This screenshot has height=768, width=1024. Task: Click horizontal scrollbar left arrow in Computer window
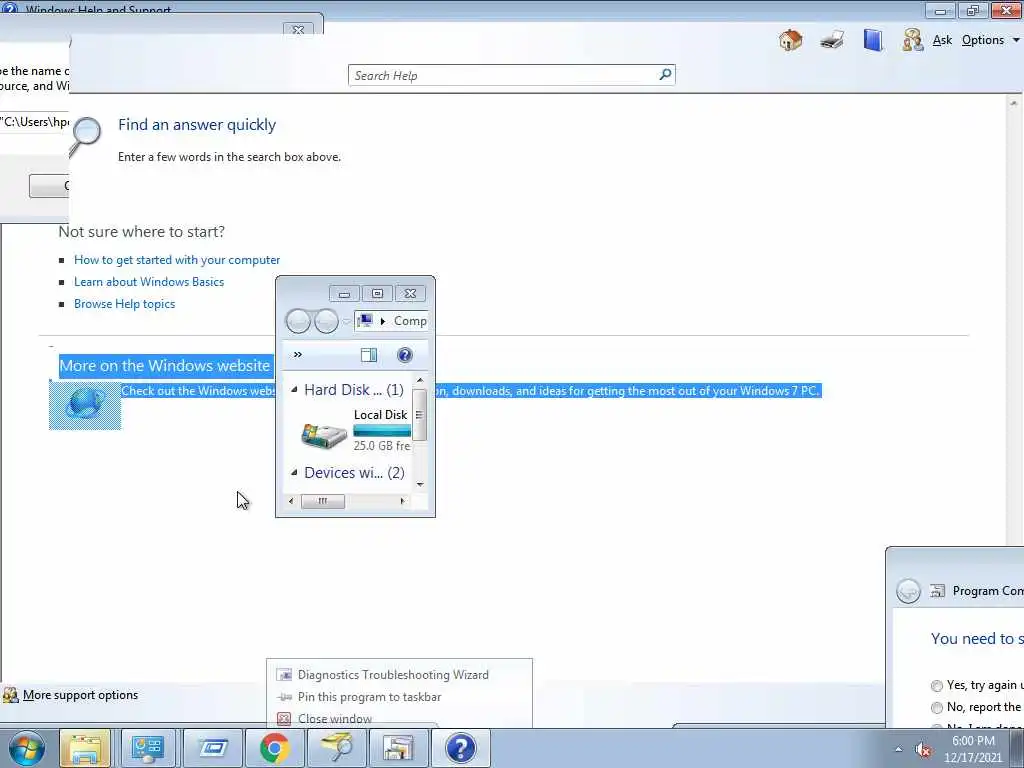tap(291, 501)
